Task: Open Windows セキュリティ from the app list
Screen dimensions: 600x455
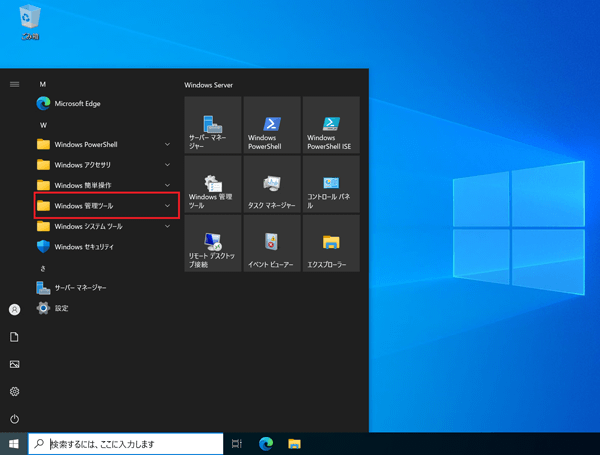Action: tap(84, 247)
